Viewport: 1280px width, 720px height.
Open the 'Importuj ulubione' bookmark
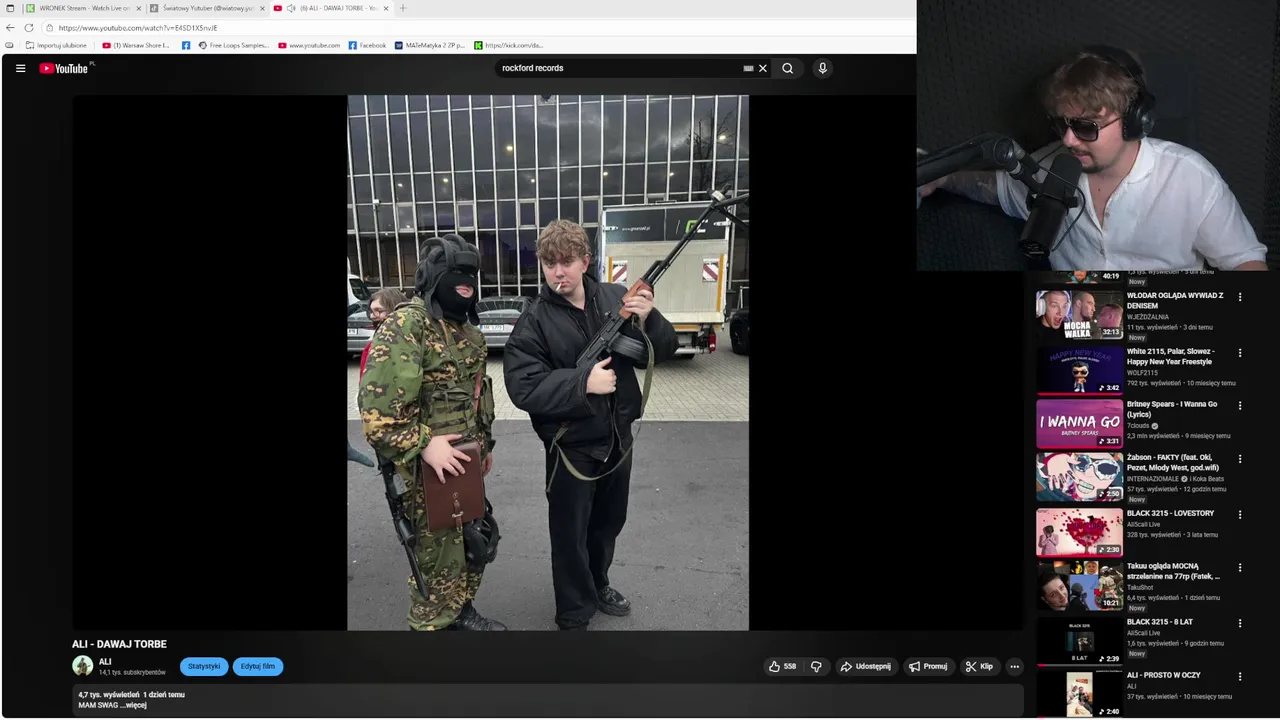56,45
